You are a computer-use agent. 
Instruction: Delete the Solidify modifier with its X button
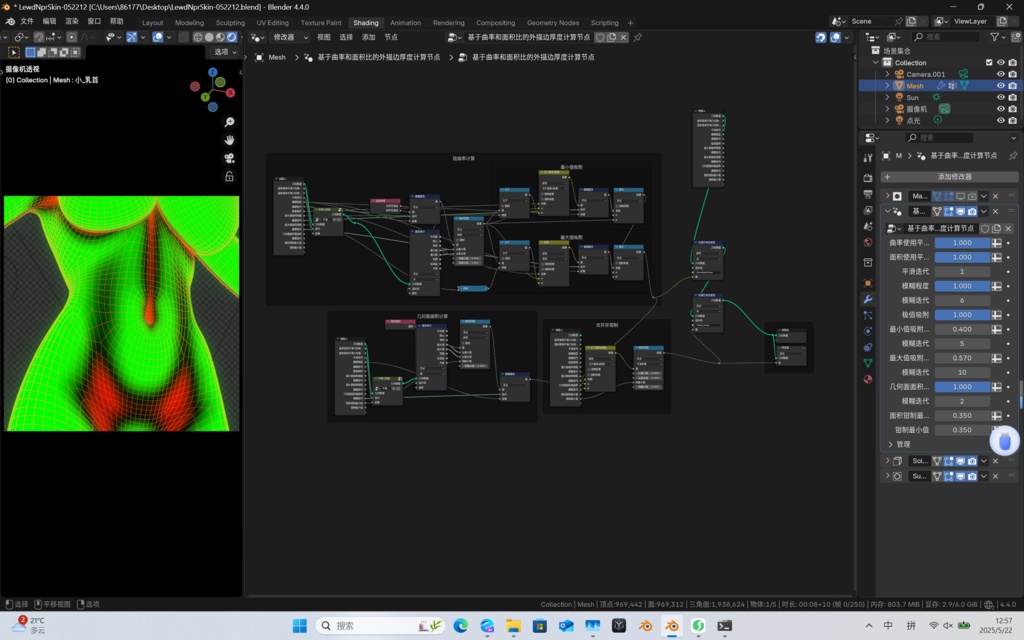(995, 461)
